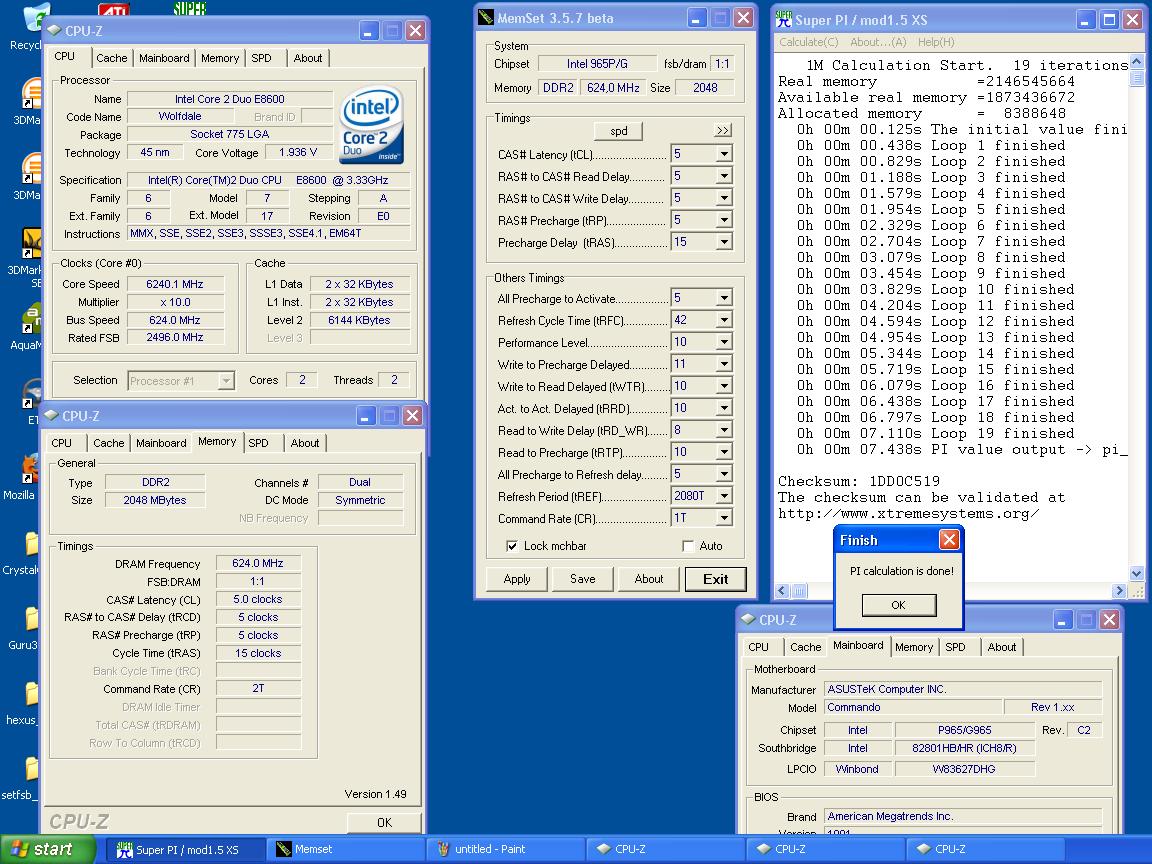The image size is (1152, 864).
Task: Enable the Auto checkbox in MemSet
Action: click(688, 546)
